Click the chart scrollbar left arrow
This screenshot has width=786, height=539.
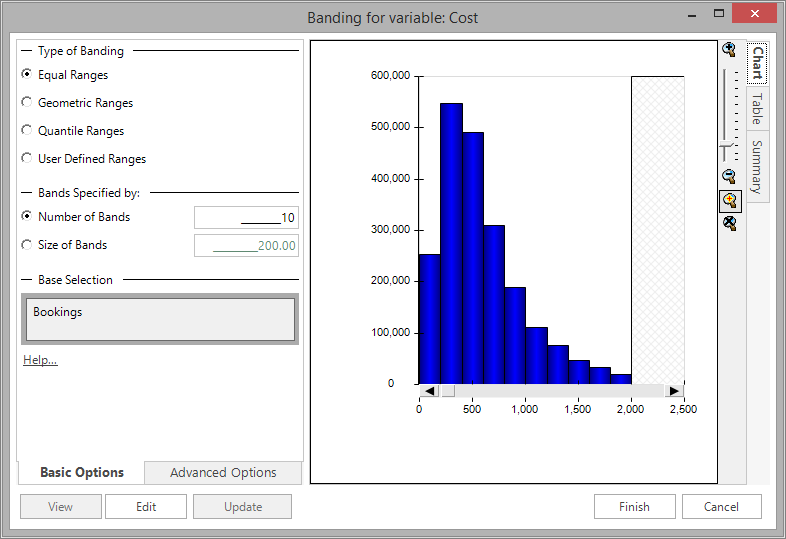click(x=429, y=391)
